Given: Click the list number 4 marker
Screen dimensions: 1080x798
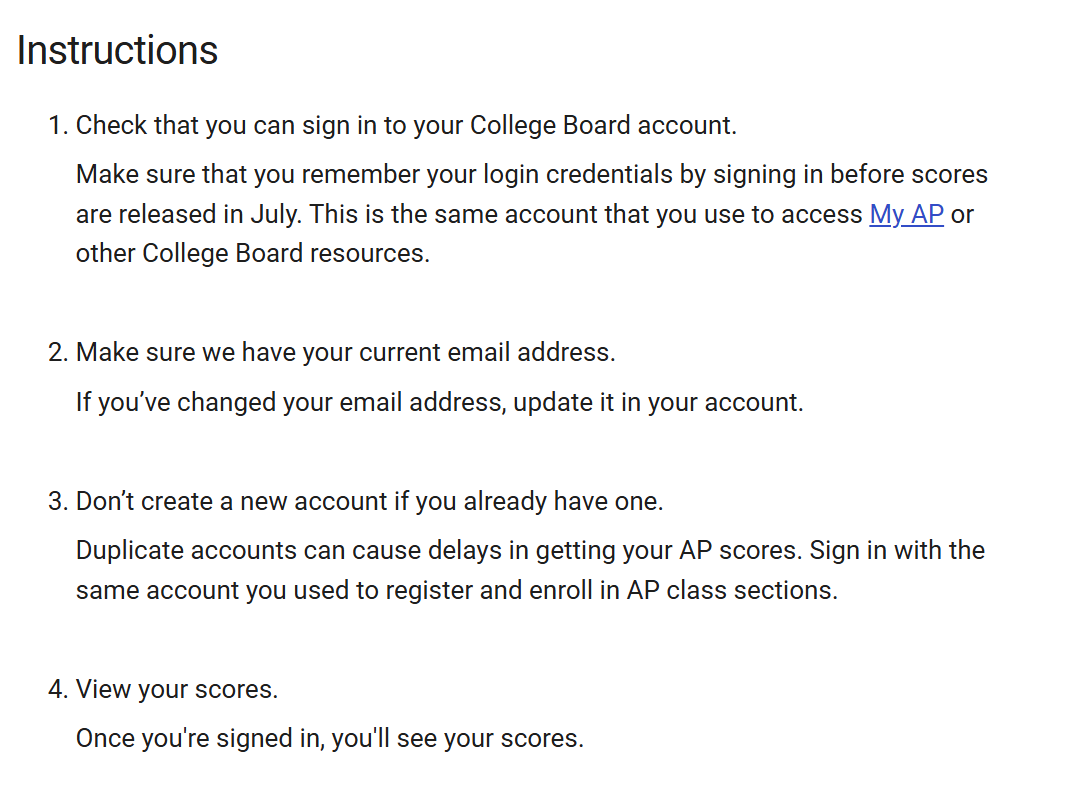Looking at the screenshot, I should 58,689.
